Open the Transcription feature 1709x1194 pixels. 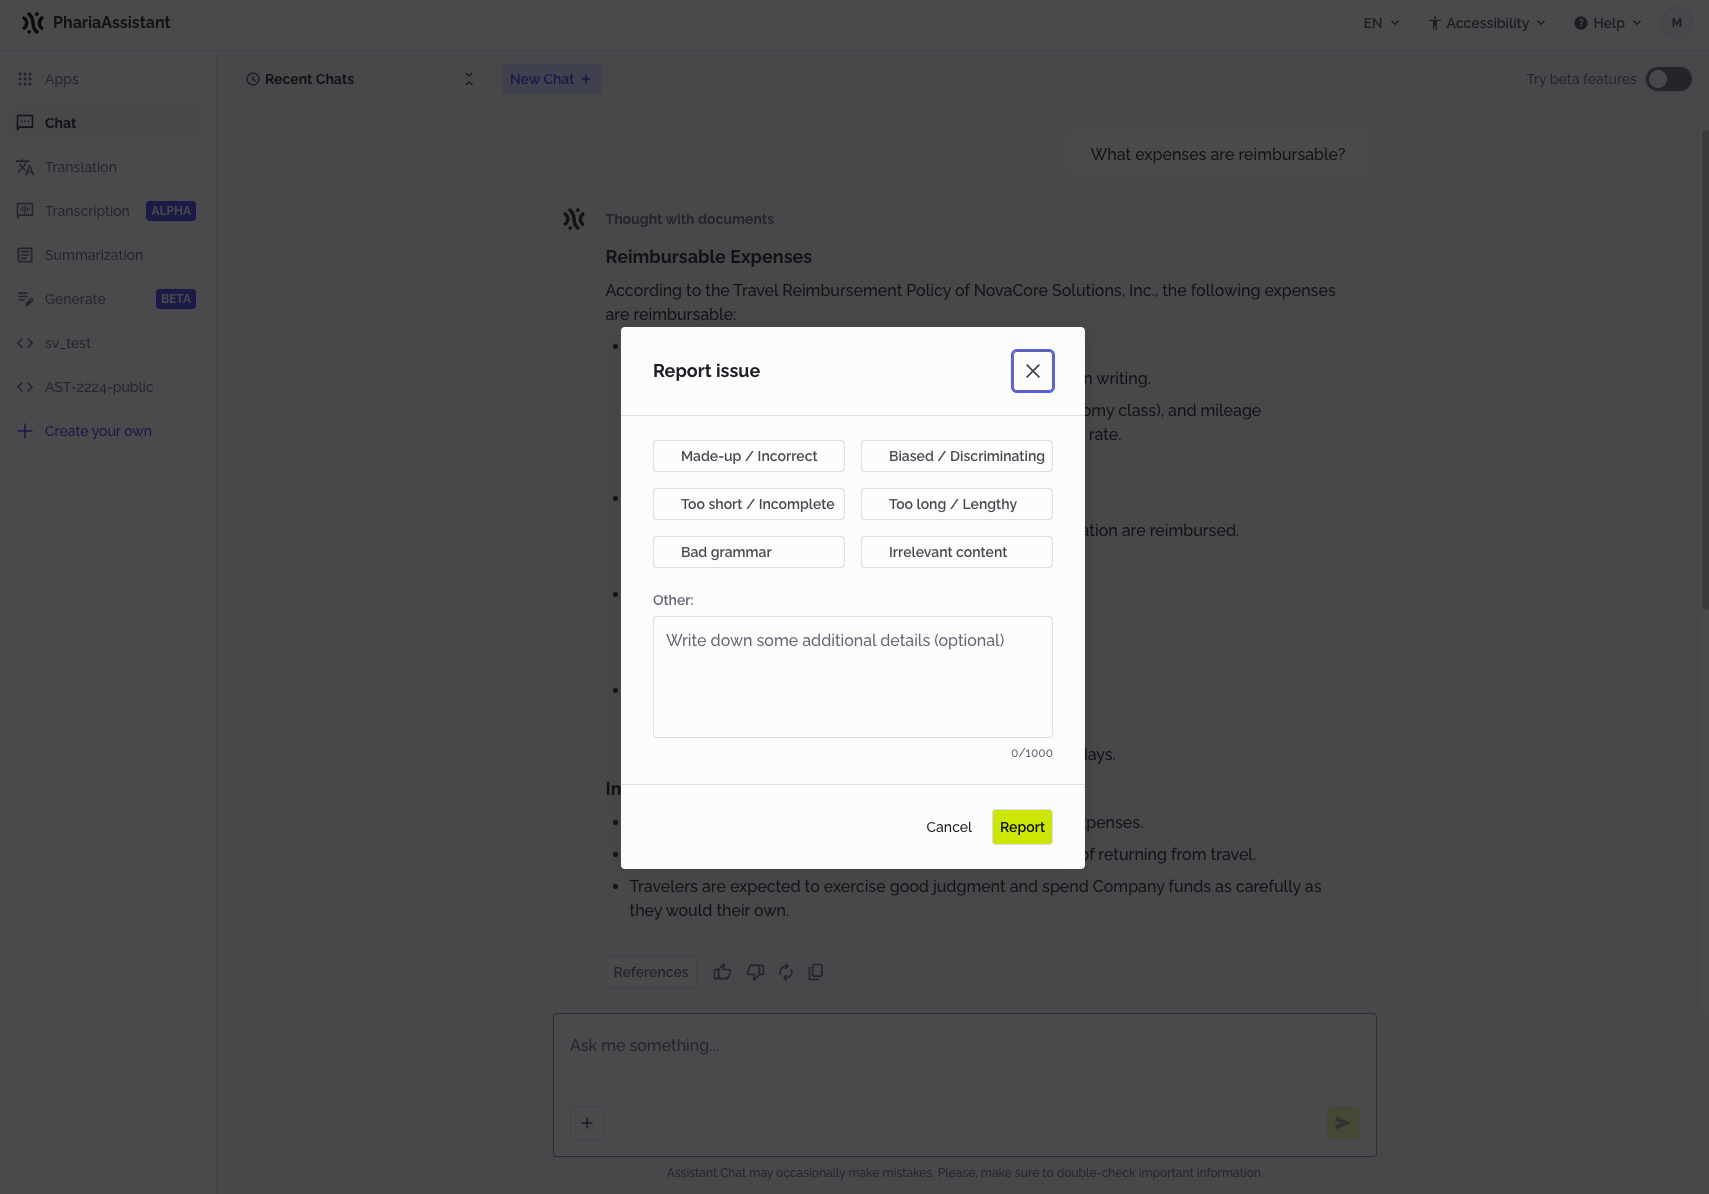pos(87,211)
